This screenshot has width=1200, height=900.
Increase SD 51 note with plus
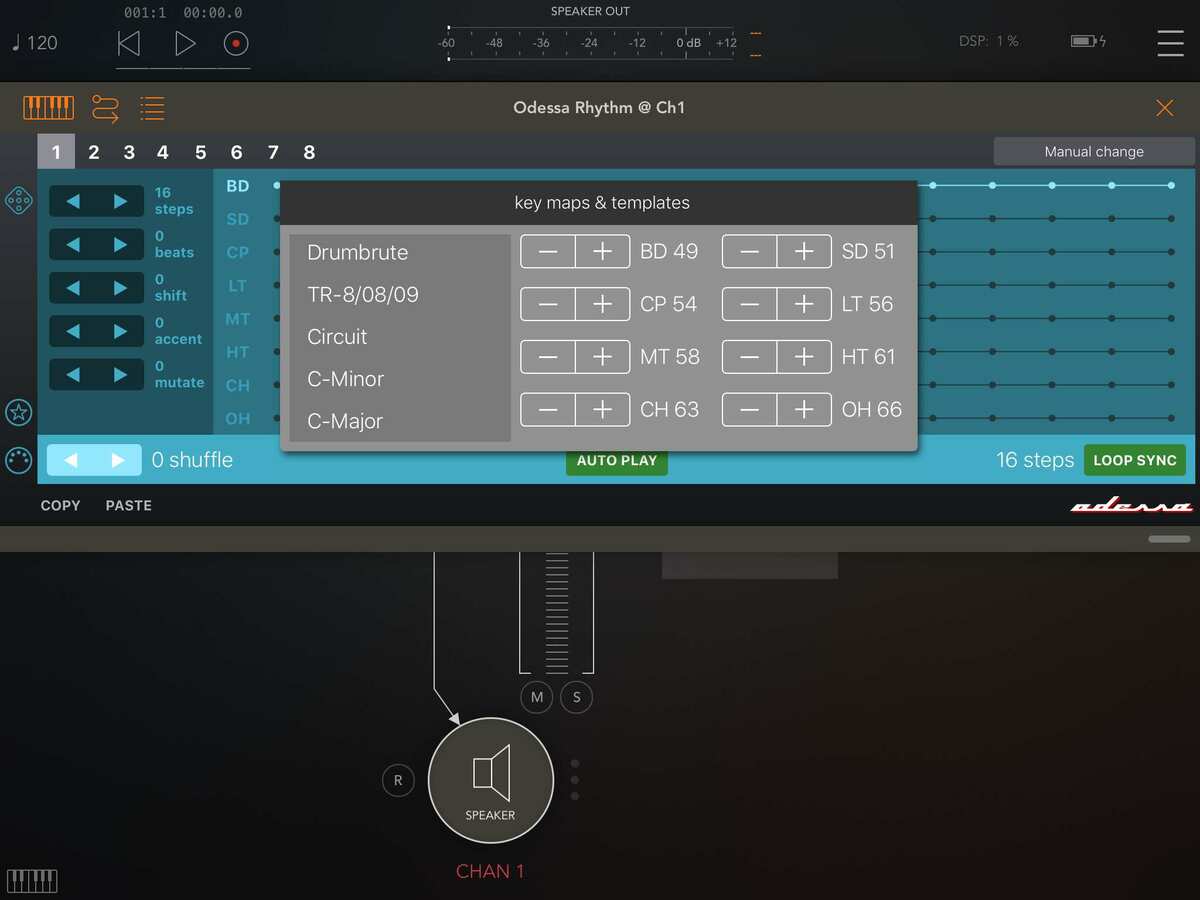tap(804, 252)
